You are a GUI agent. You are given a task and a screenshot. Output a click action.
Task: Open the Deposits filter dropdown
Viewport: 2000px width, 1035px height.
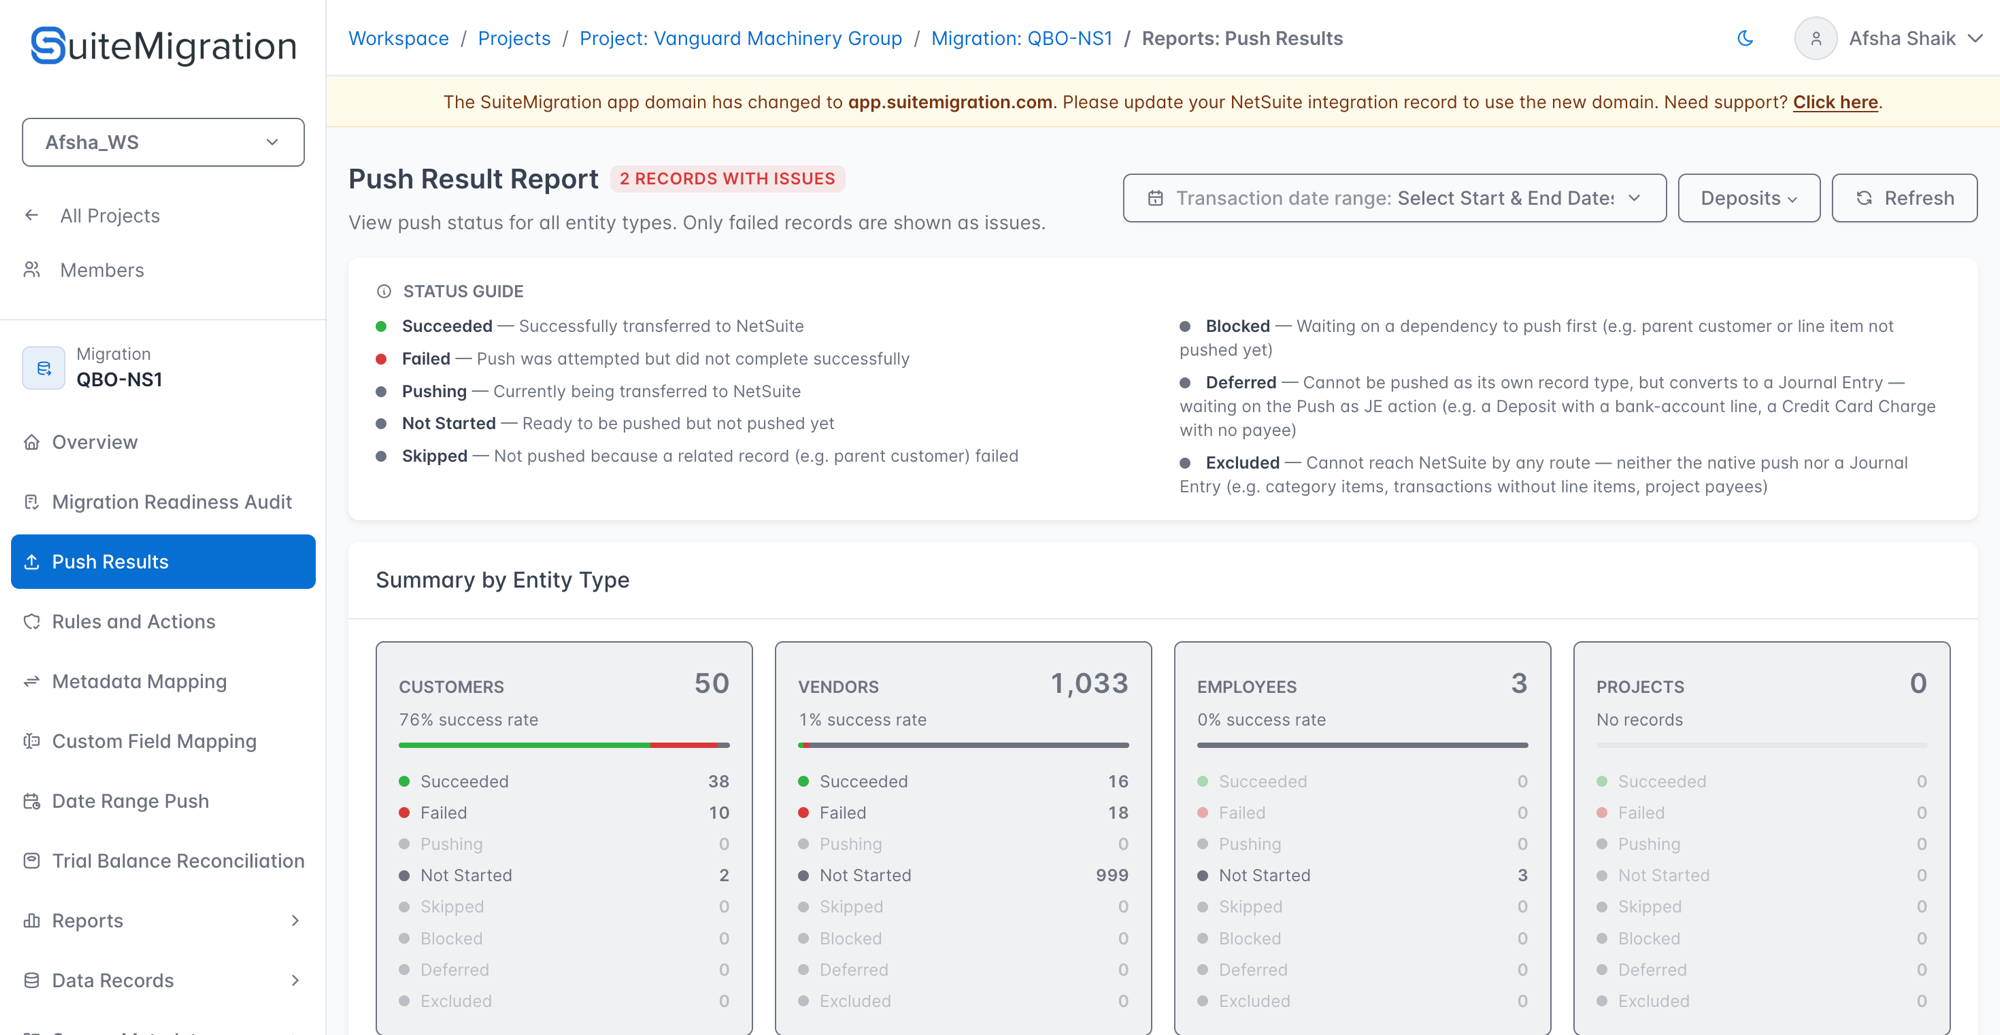[x=1749, y=198]
